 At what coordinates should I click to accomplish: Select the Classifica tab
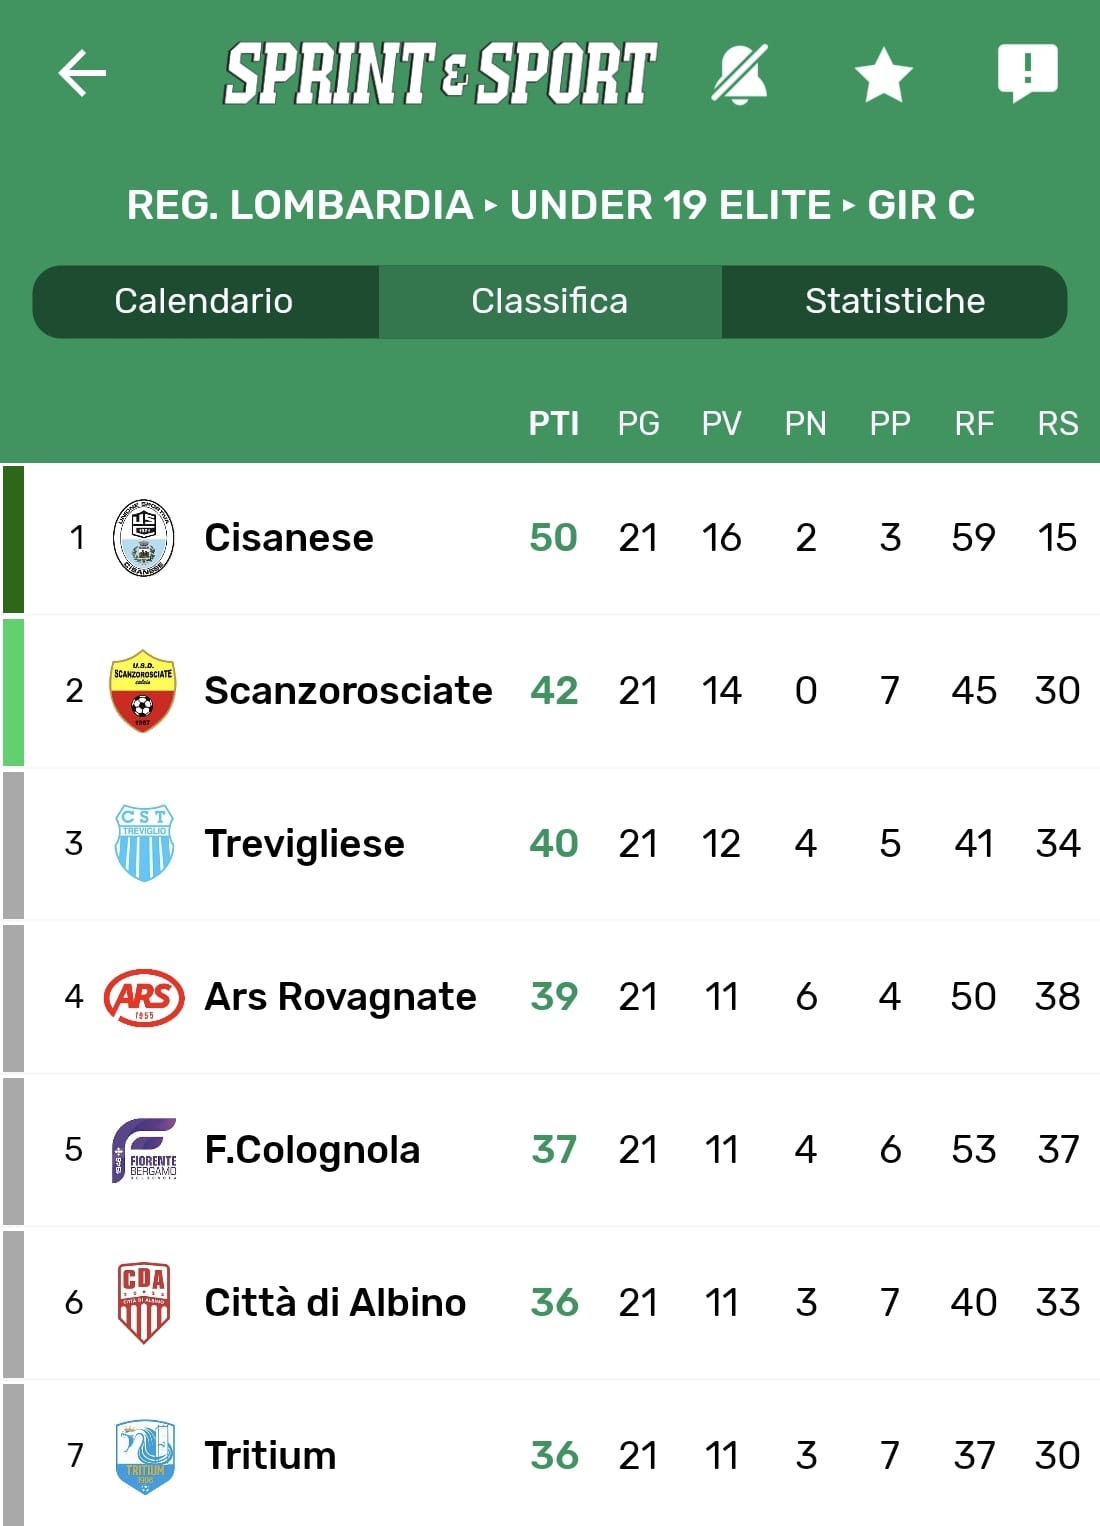549,301
